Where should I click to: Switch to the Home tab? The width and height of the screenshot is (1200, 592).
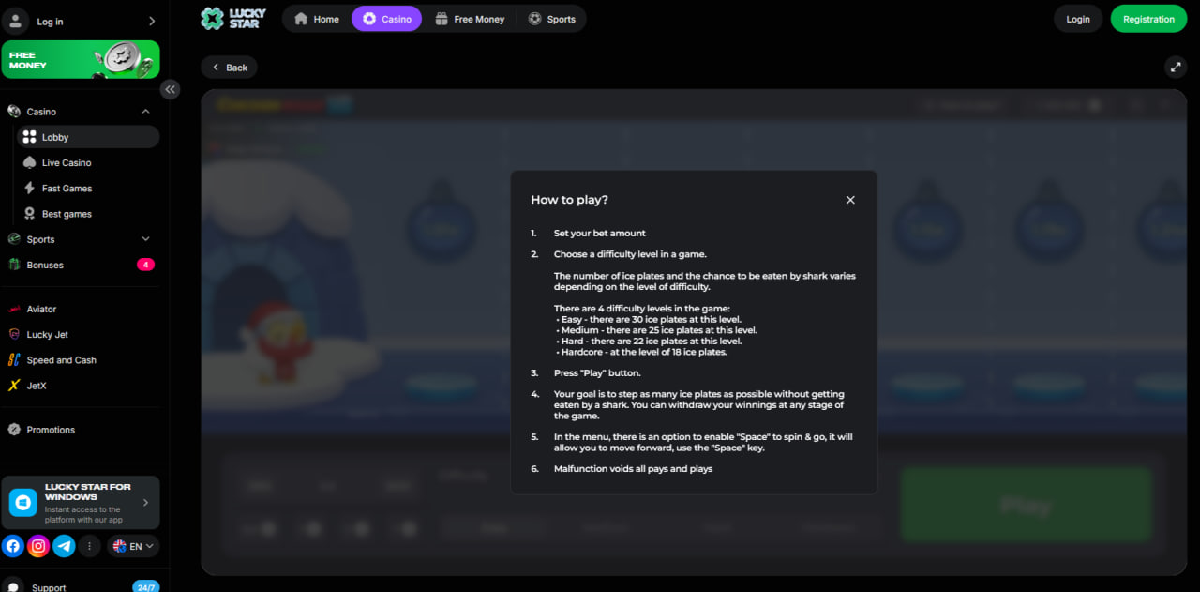[x=317, y=18]
